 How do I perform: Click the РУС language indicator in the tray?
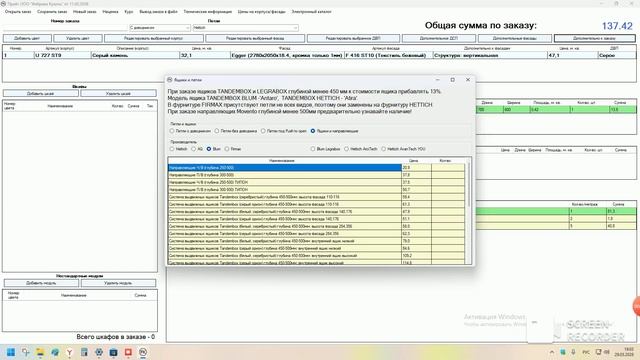click(x=586, y=352)
